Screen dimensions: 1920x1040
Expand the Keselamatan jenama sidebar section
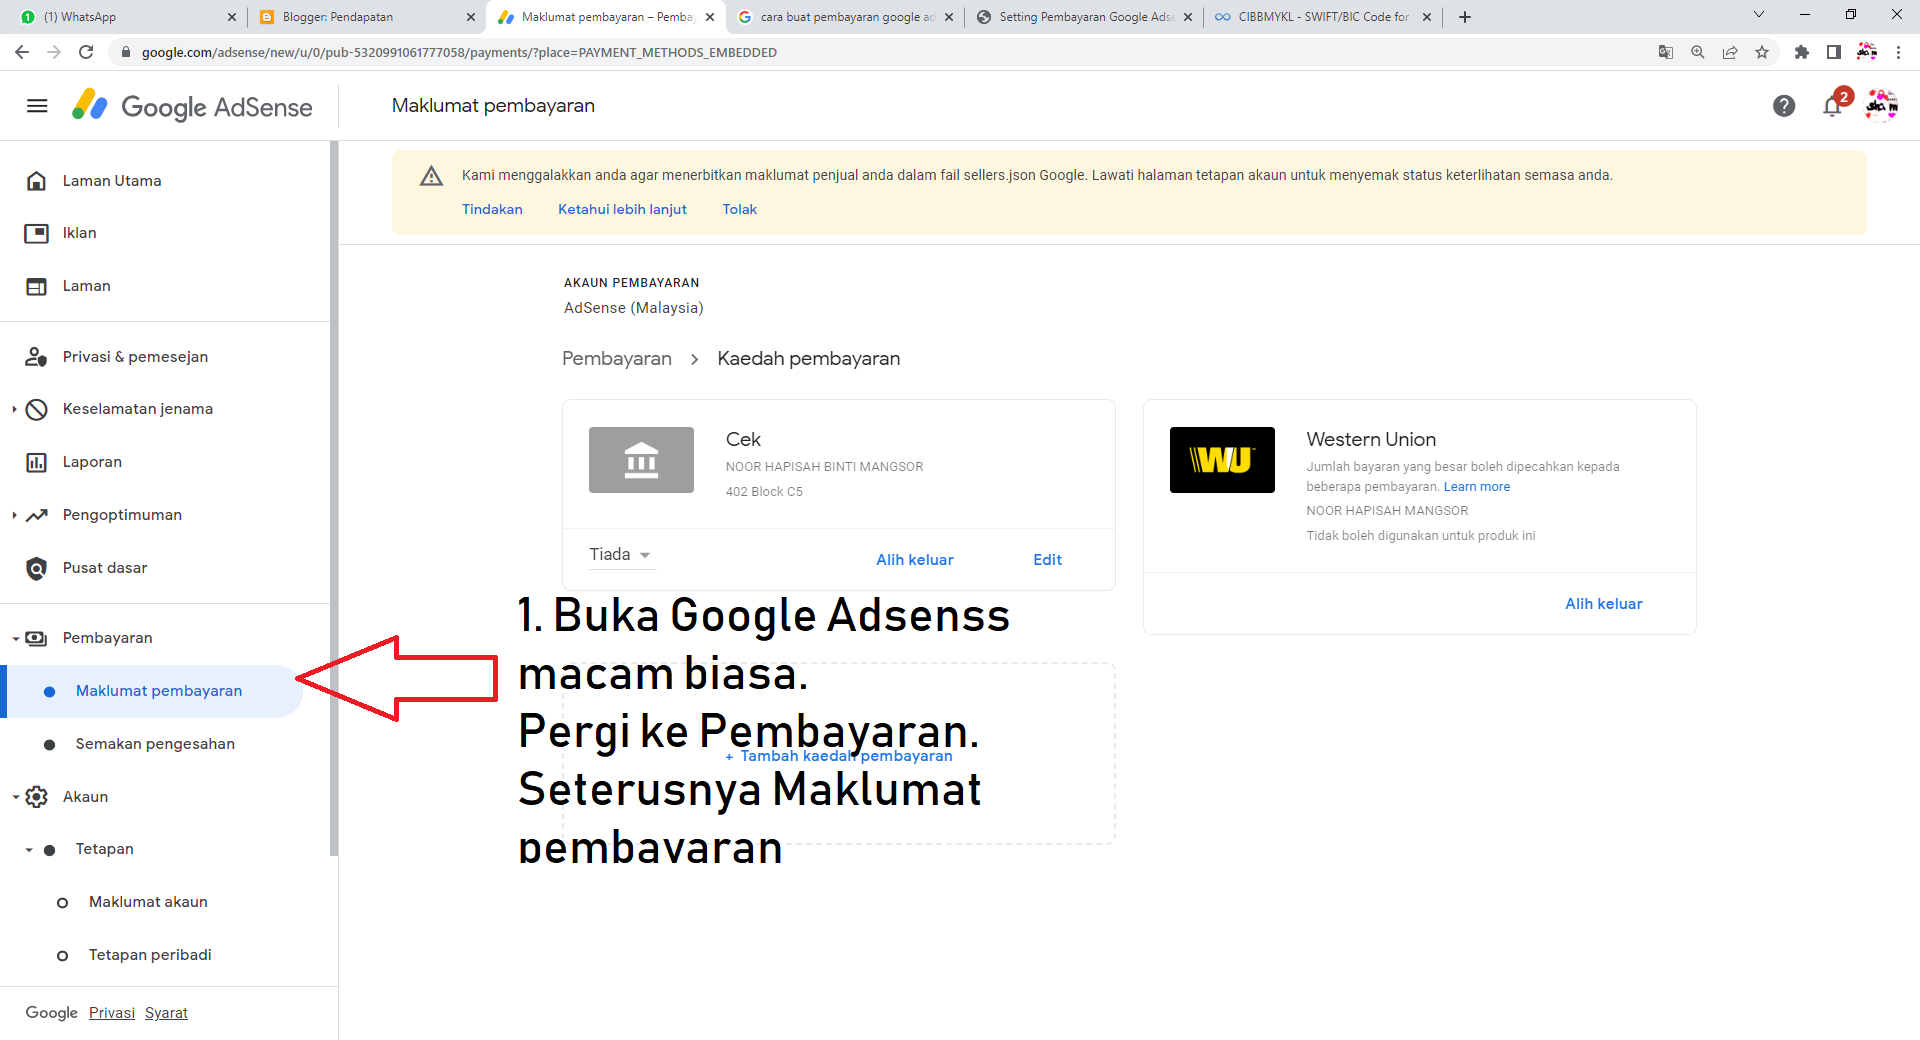(x=14, y=409)
